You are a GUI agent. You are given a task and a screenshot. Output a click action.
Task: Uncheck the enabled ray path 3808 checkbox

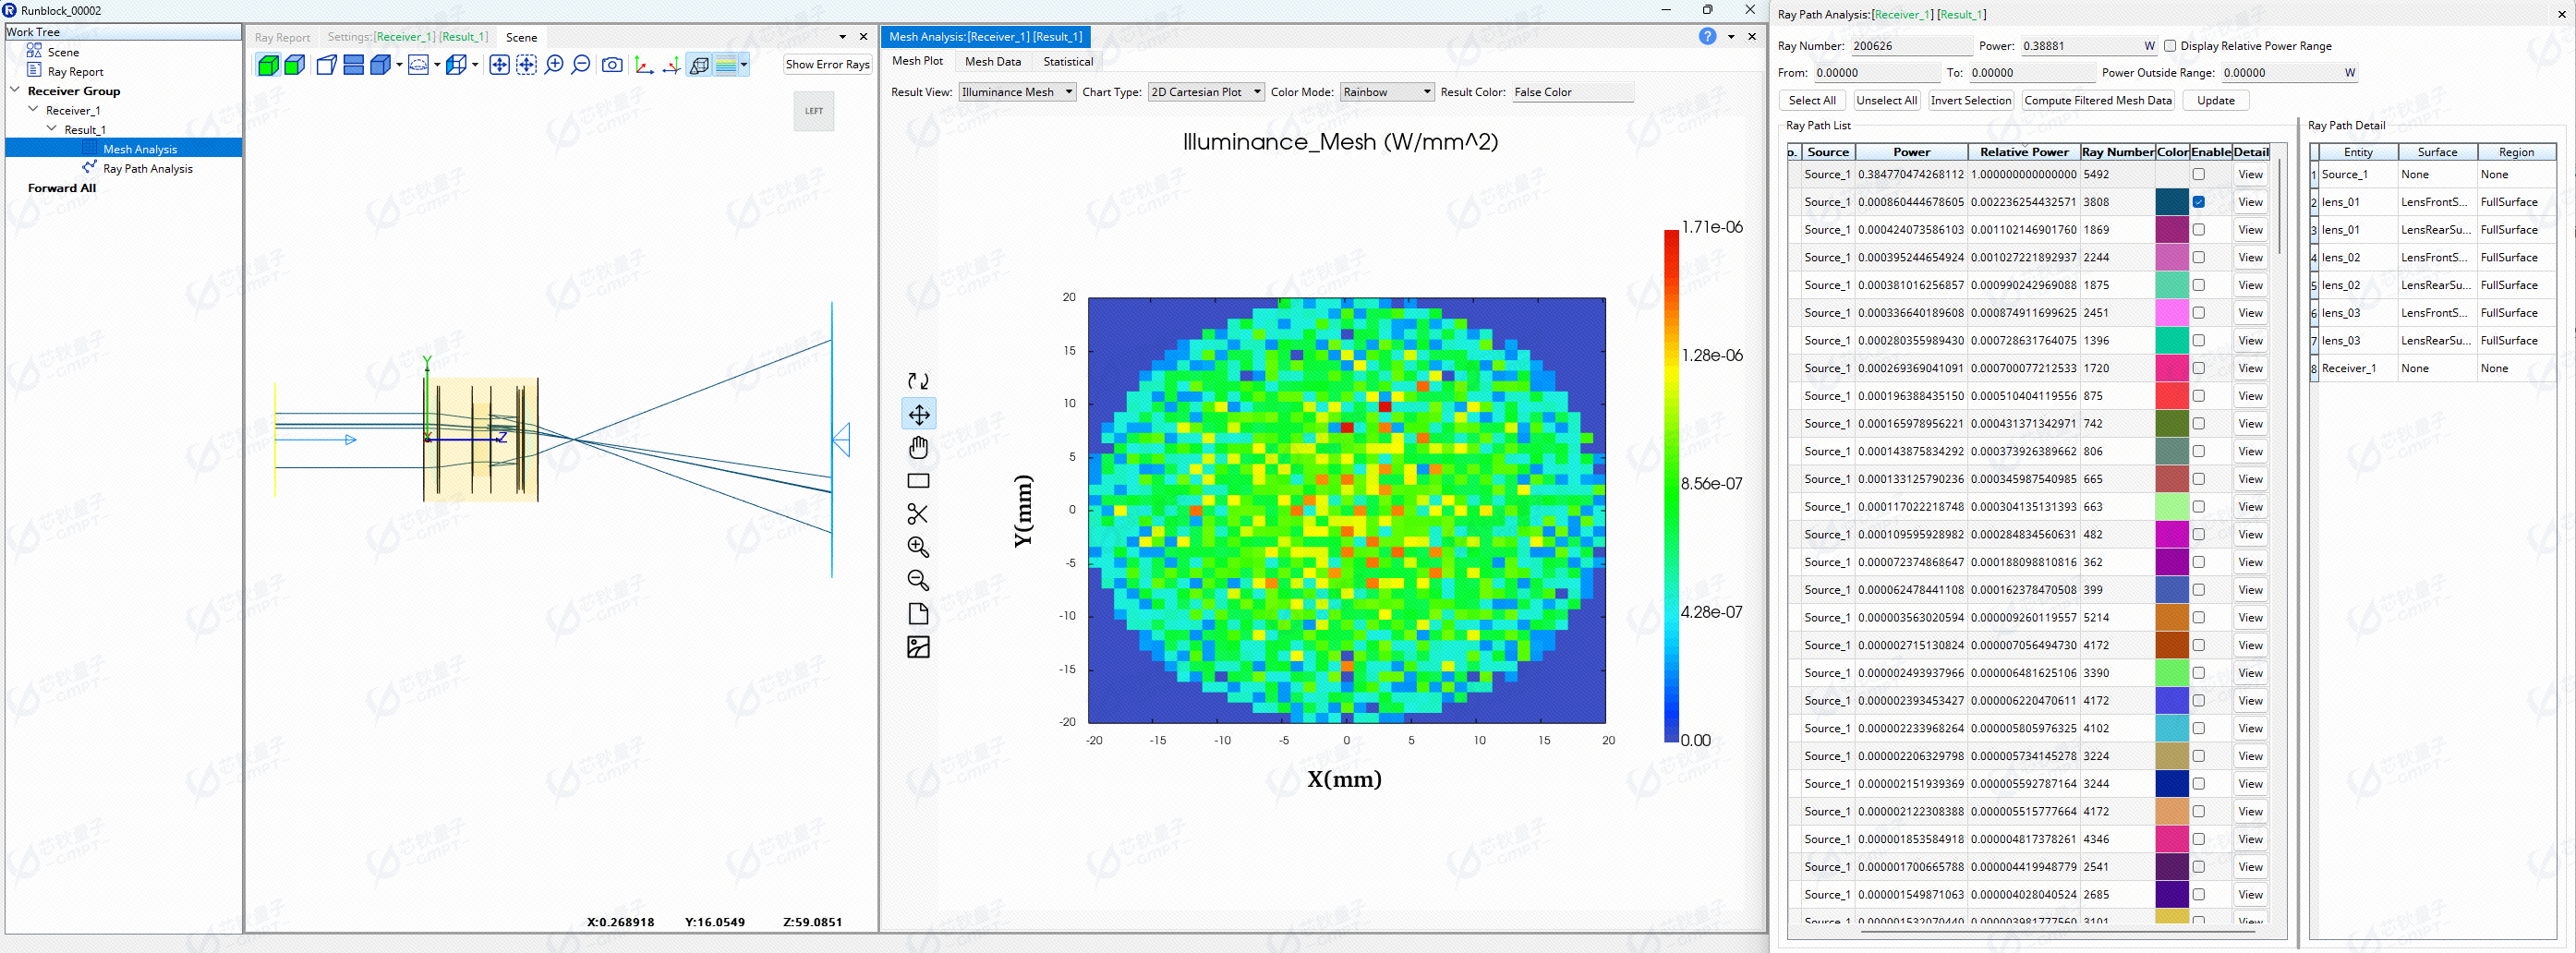coord(2198,202)
